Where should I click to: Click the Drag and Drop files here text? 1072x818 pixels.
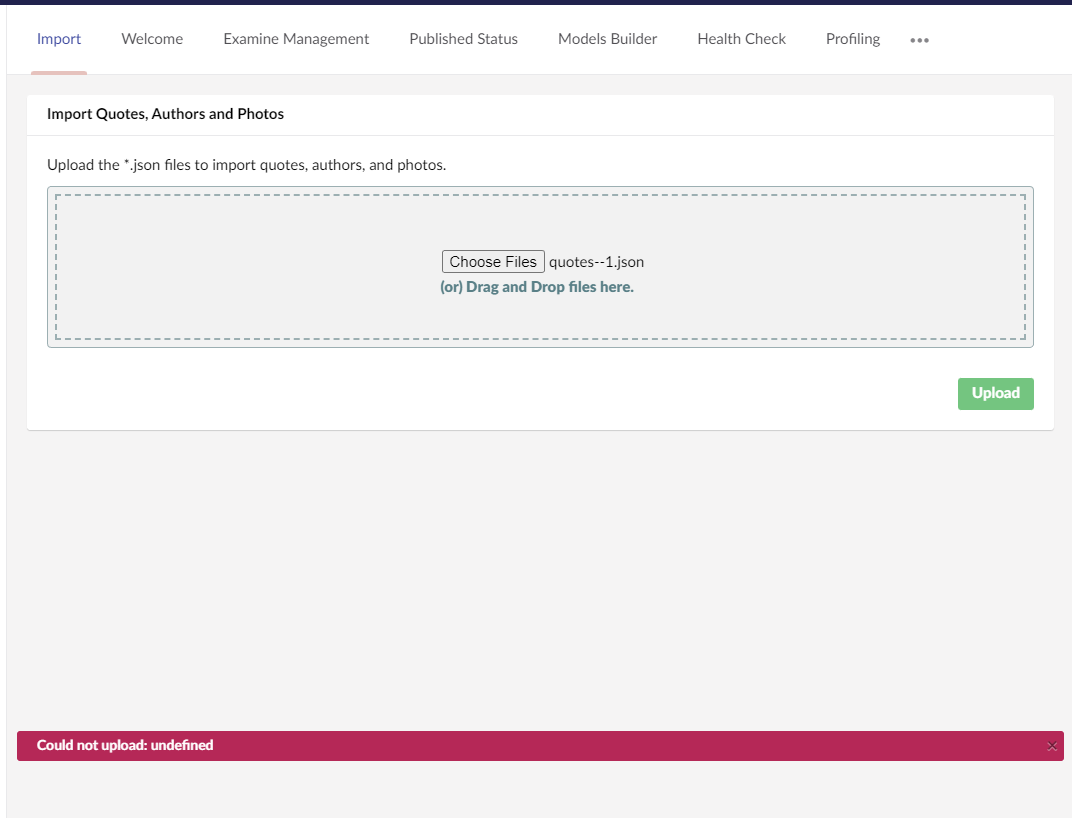pos(537,287)
